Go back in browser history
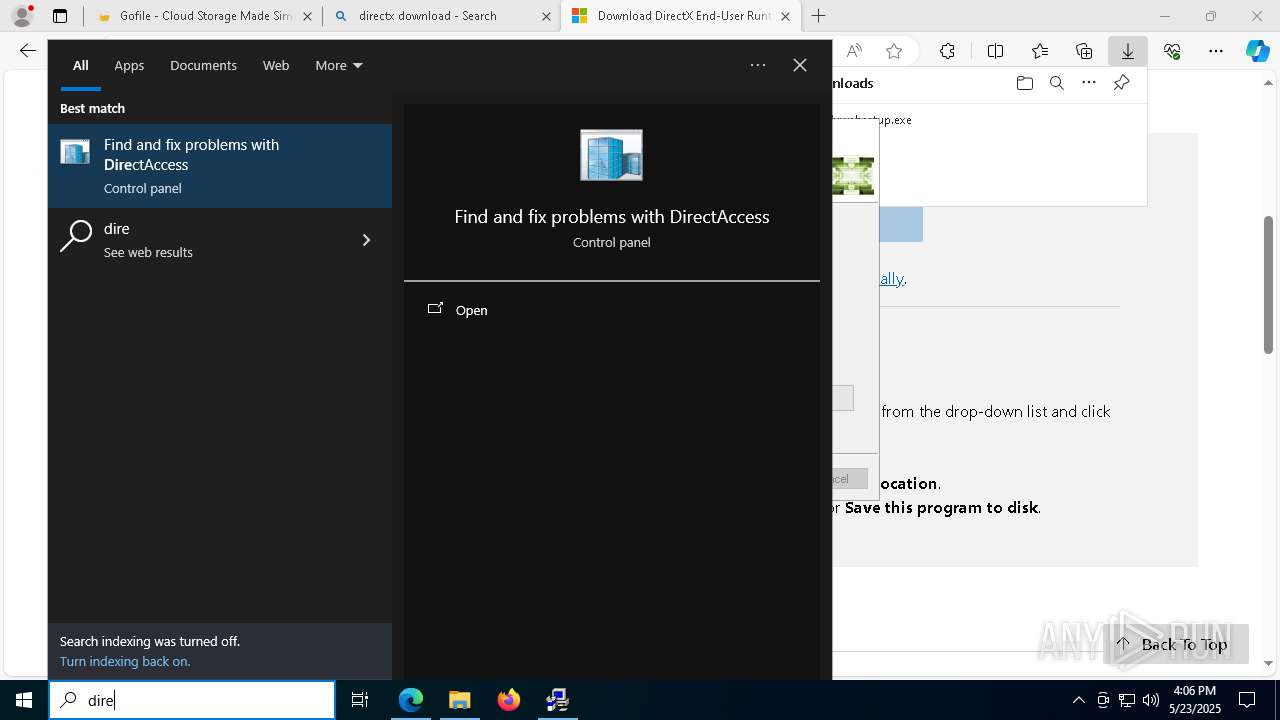The height and width of the screenshot is (720, 1280). (28, 51)
